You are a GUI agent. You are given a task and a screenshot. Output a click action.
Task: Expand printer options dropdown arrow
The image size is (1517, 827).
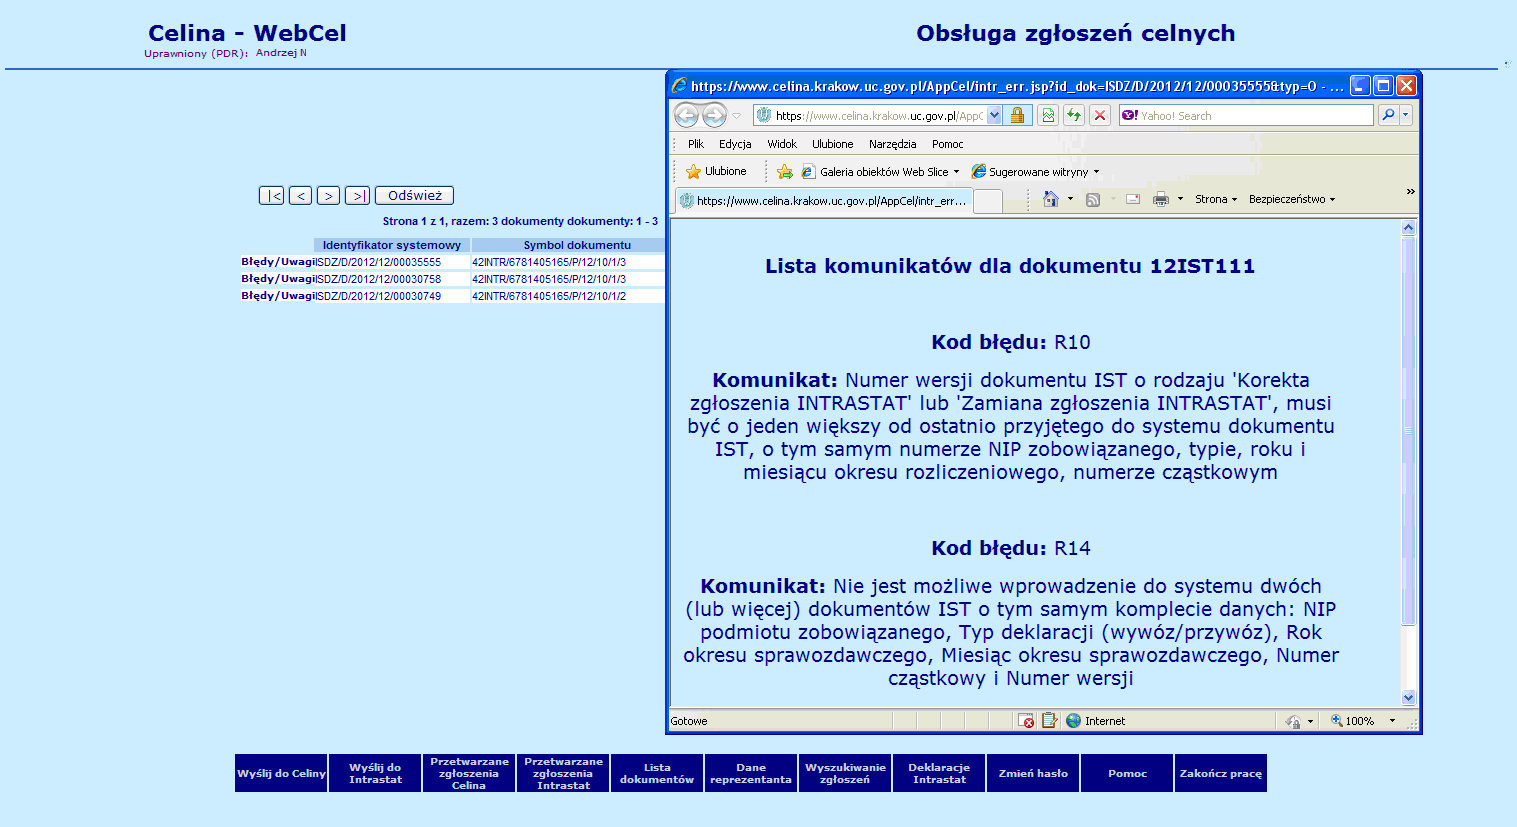1180,199
